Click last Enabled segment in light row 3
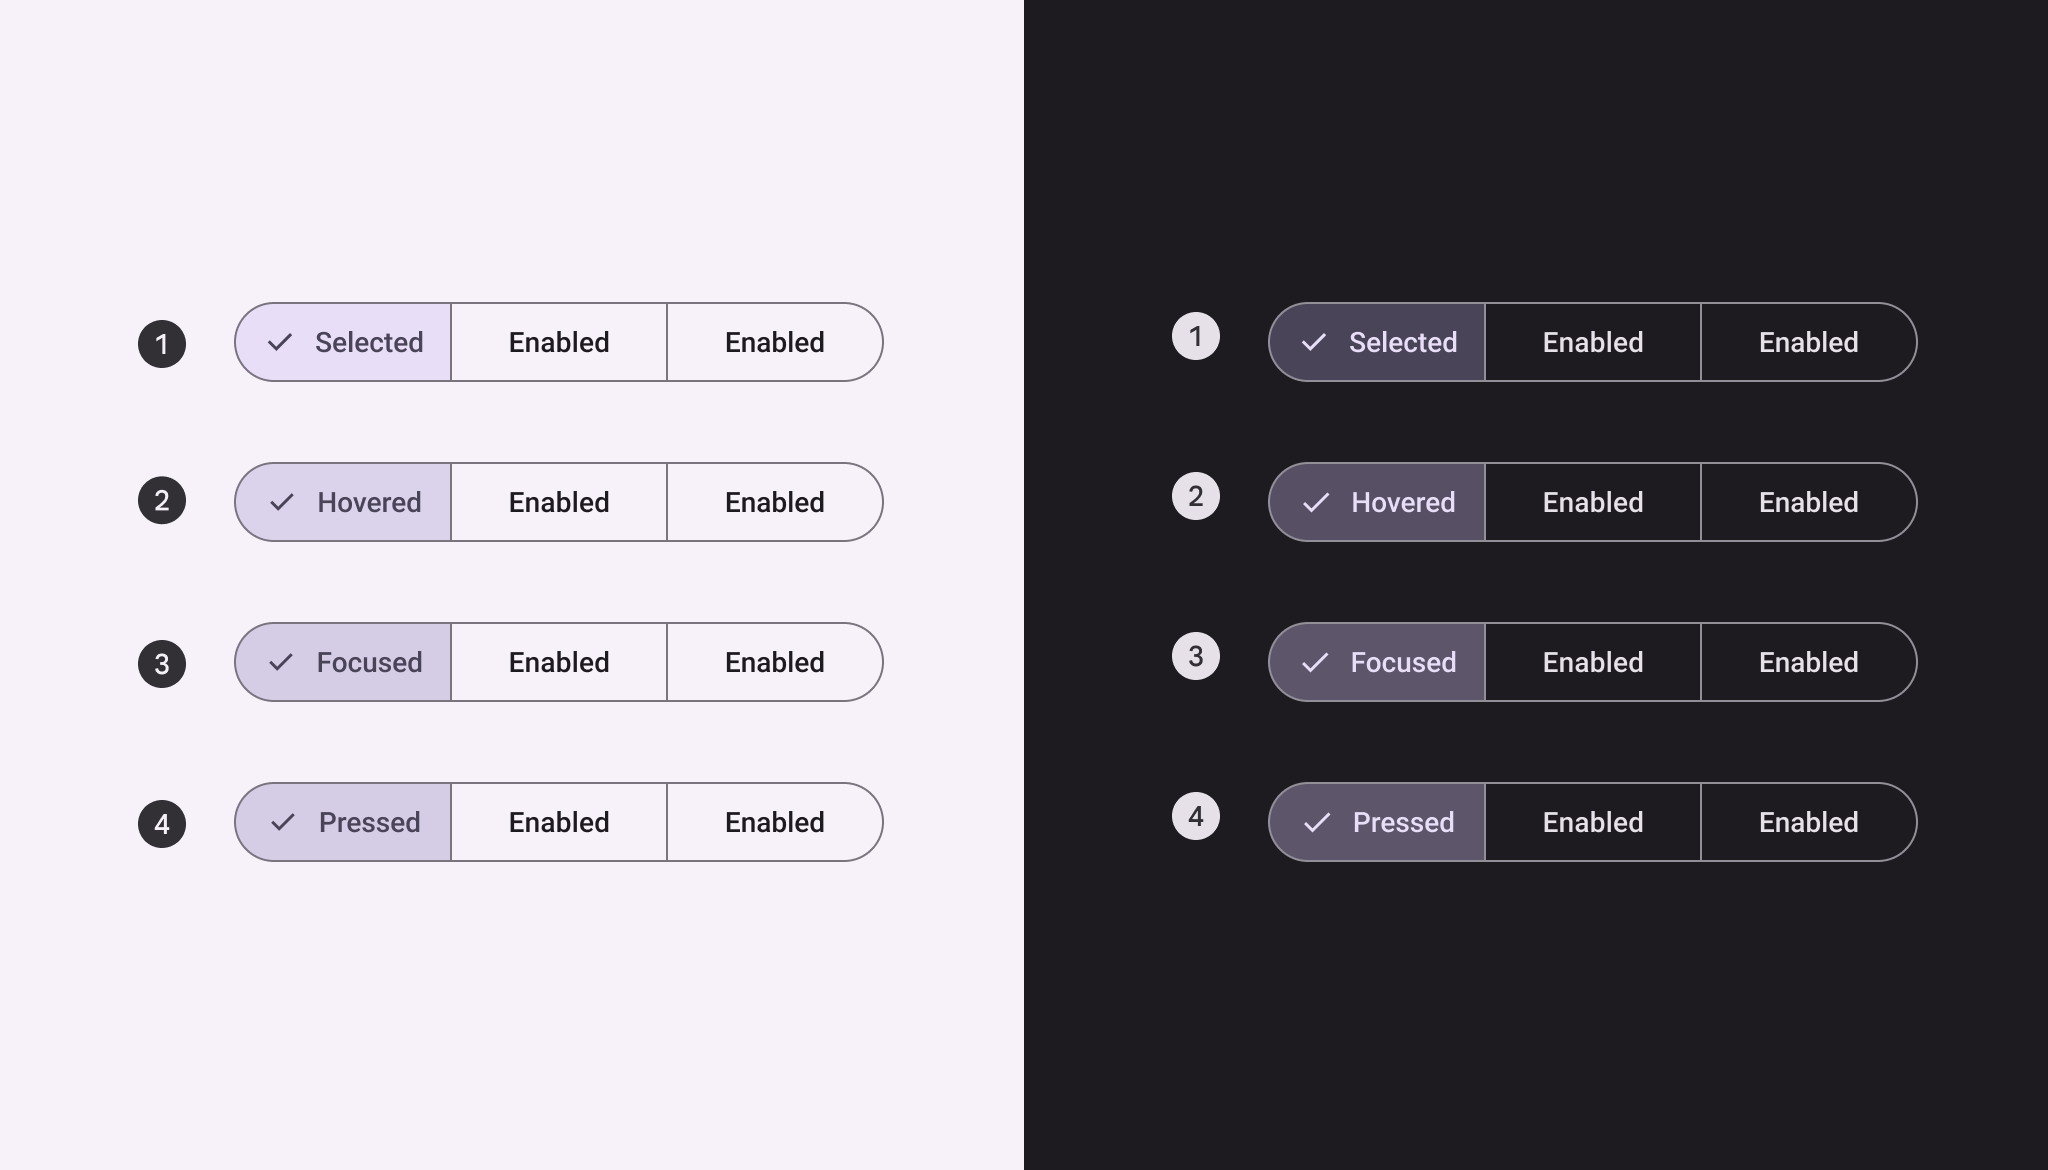 774,662
